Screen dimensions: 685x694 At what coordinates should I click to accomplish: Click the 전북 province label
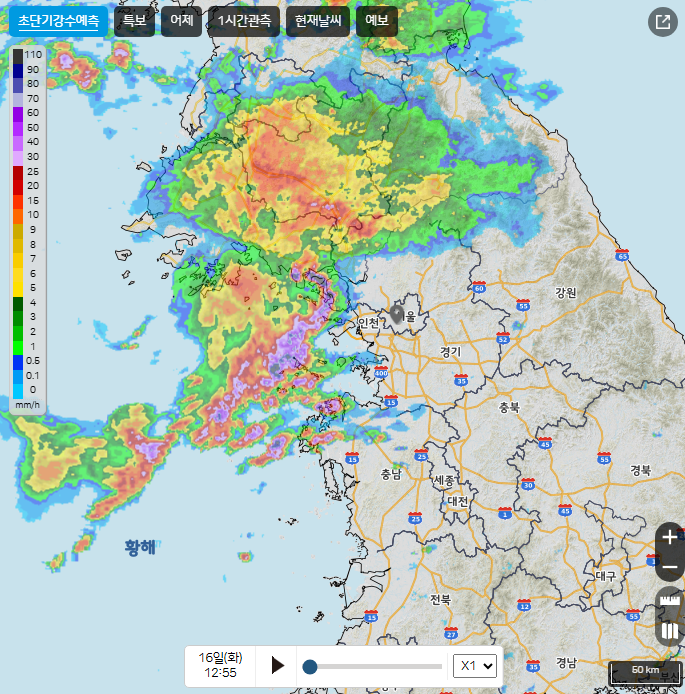click(441, 600)
